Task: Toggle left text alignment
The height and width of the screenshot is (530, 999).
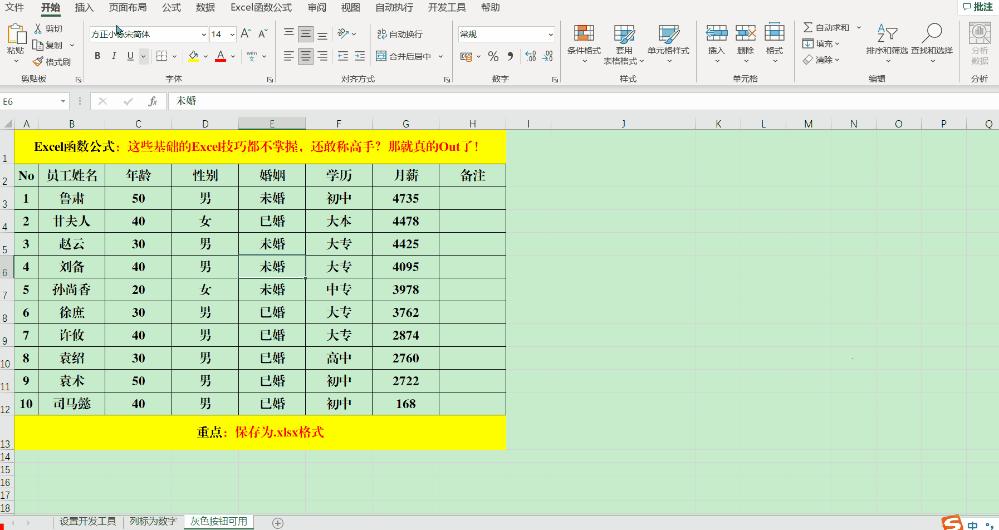Action: click(289, 56)
